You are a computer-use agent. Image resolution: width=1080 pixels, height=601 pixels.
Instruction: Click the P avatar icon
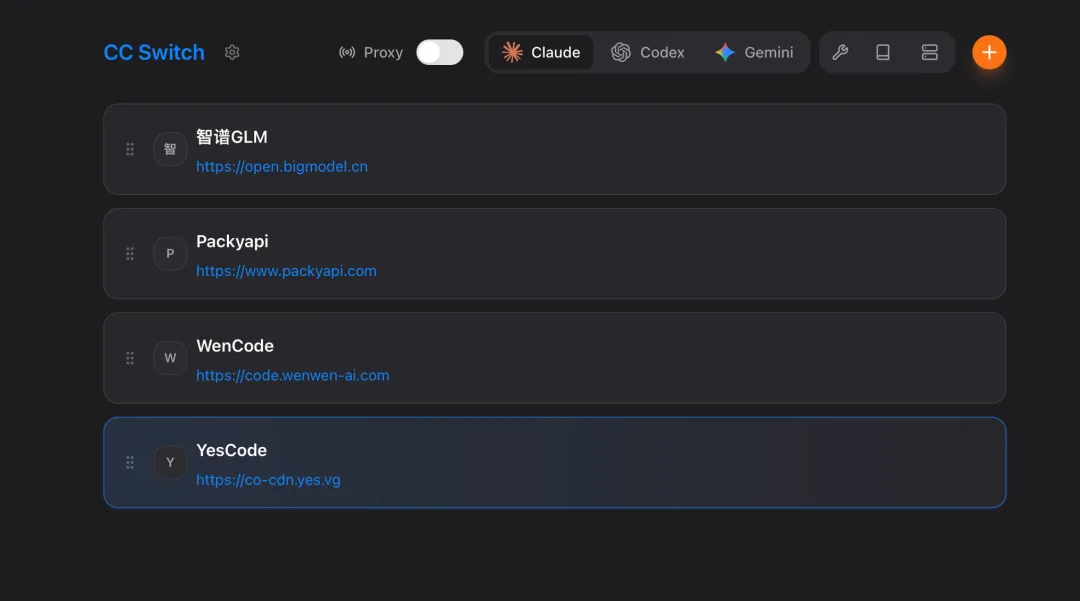(x=170, y=254)
